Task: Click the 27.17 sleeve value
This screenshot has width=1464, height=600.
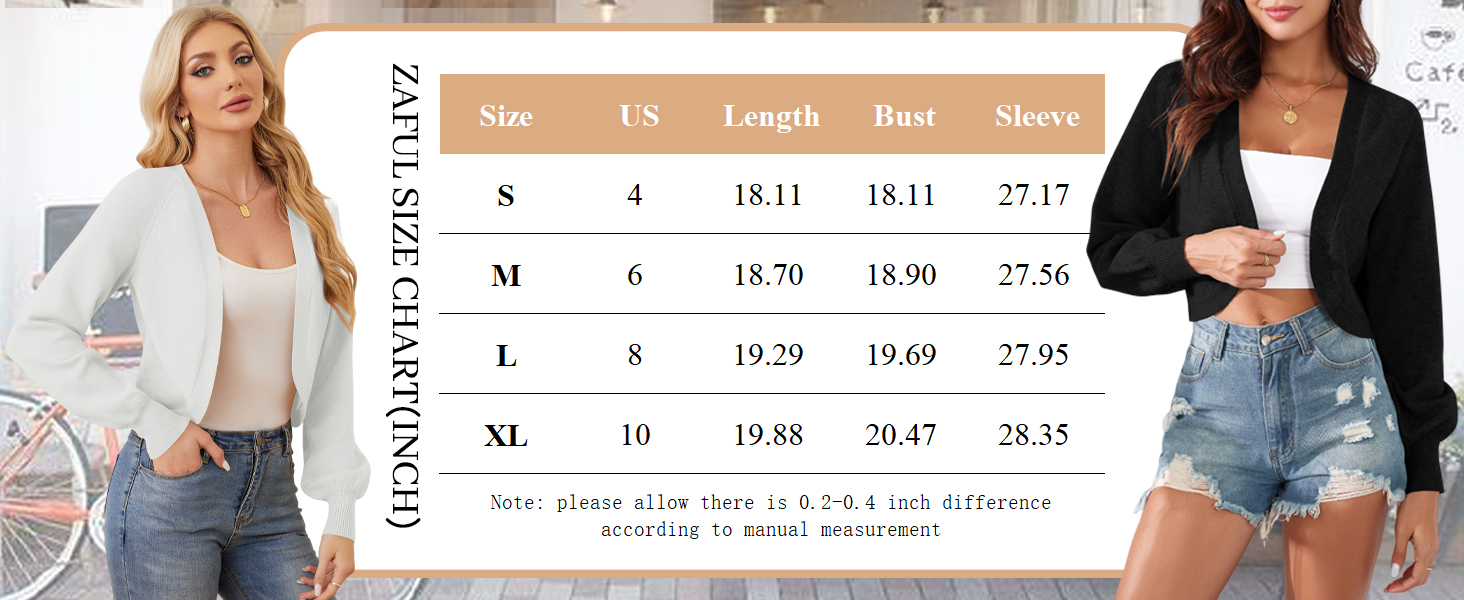Action: 1033,195
